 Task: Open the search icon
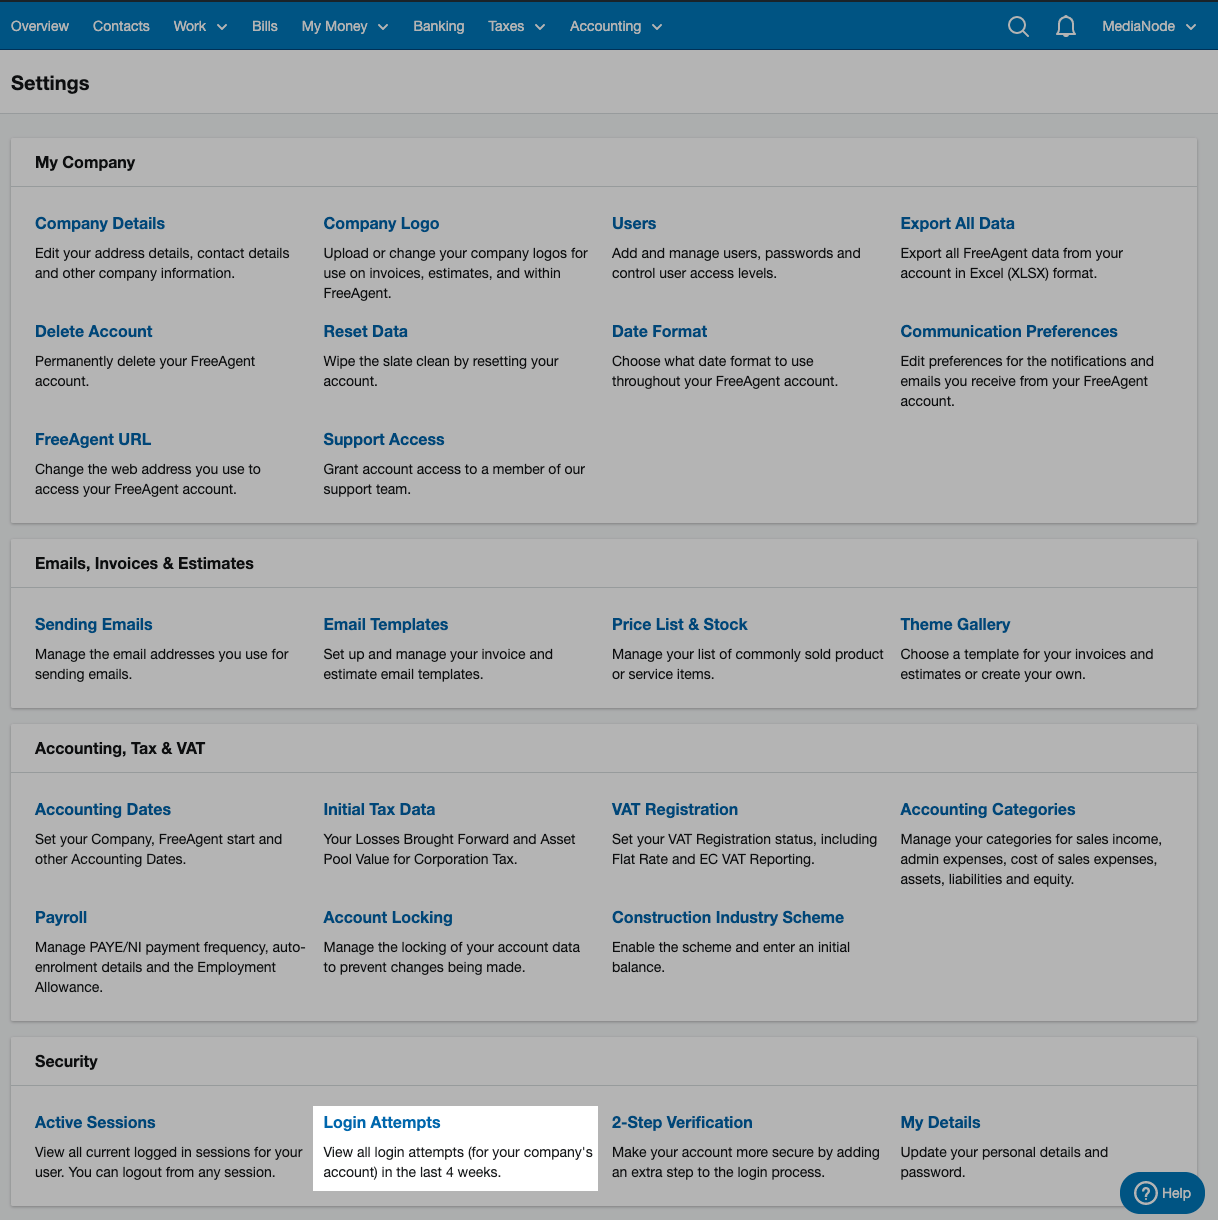[1018, 26]
